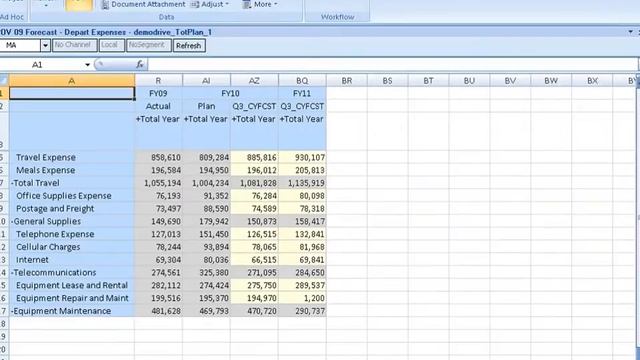Click the Local button
This screenshot has width=640, height=360.
[111, 45]
